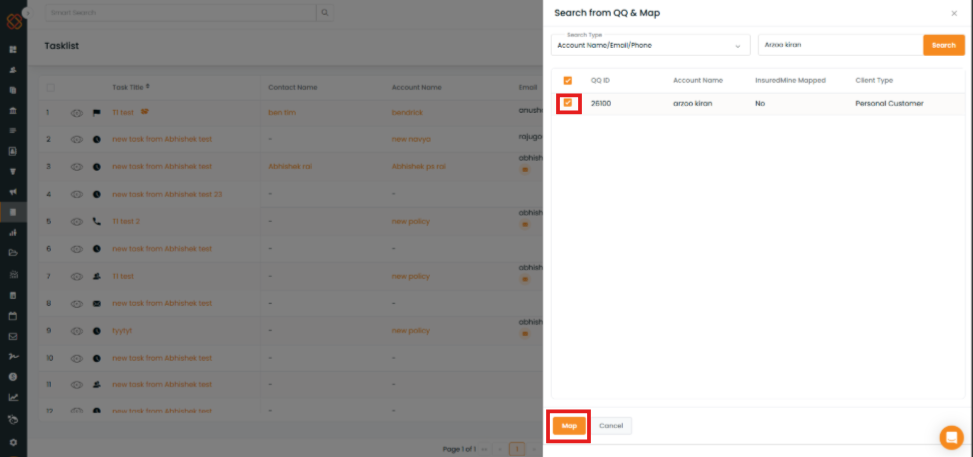The height and width of the screenshot is (457, 973).
Task: Tick the Tasklist header select-all checkbox
Action: click(x=50, y=88)
